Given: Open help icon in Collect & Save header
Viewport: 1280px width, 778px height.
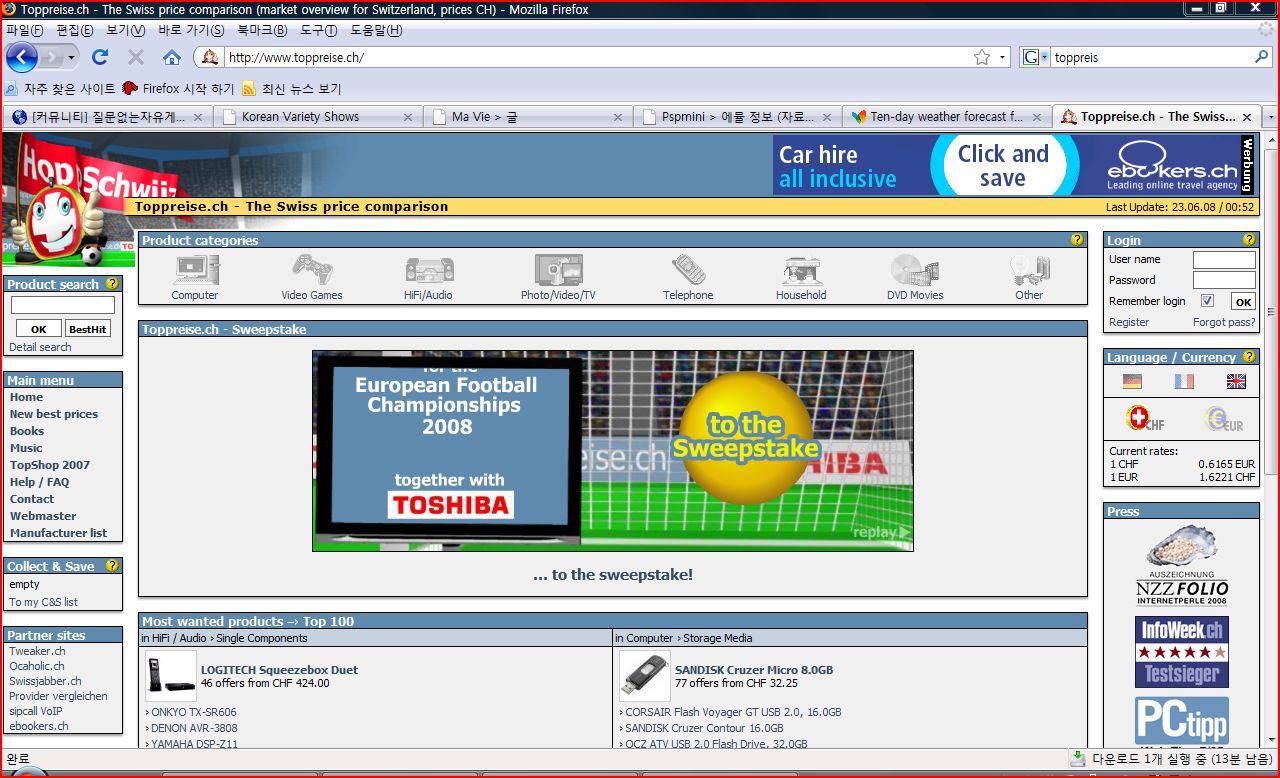Looking at the screenshot, I should (112, 566).
